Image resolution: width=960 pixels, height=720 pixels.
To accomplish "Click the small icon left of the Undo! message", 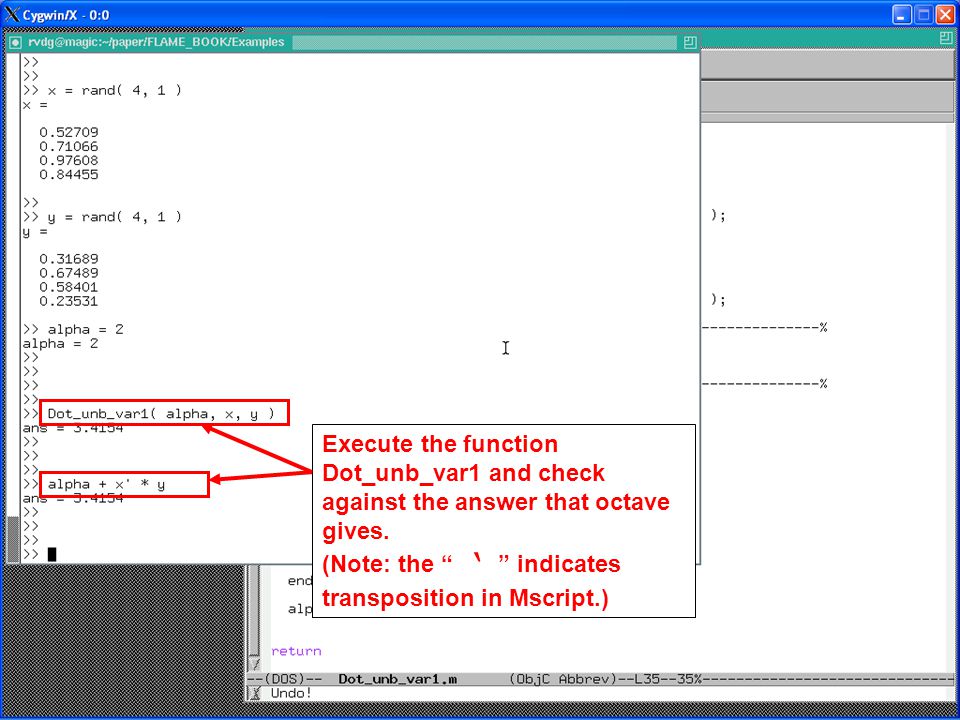I will [x=257, y=693].
